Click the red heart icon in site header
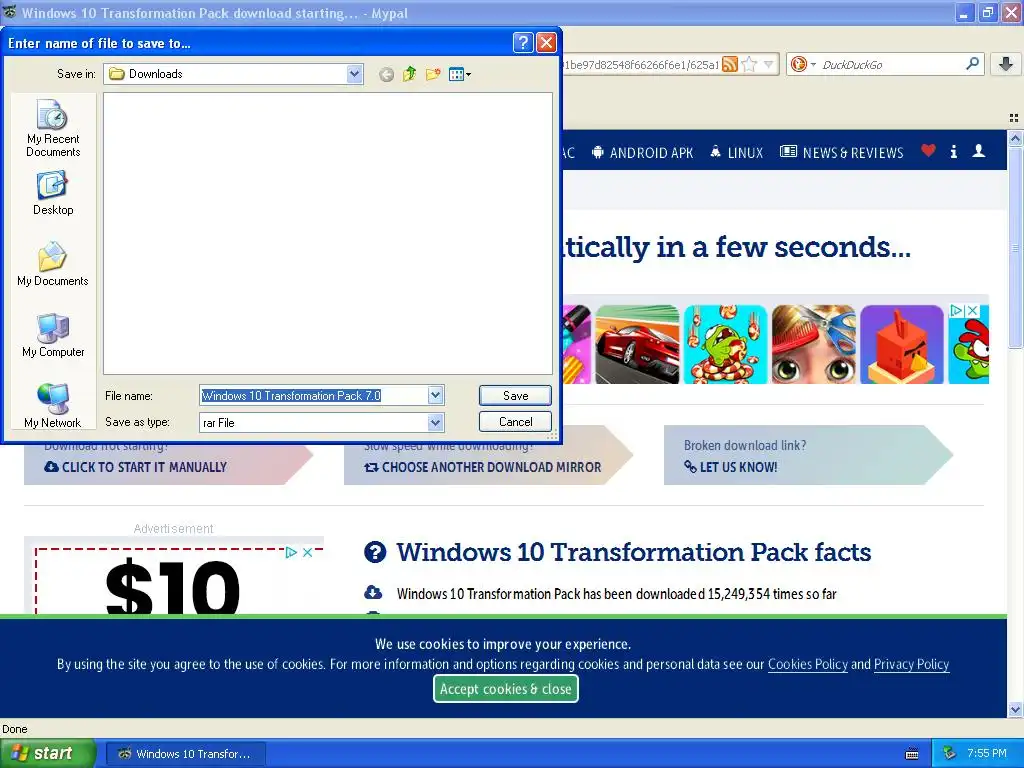This screenshot has height=768, width=1024. [x=928, y=151]
